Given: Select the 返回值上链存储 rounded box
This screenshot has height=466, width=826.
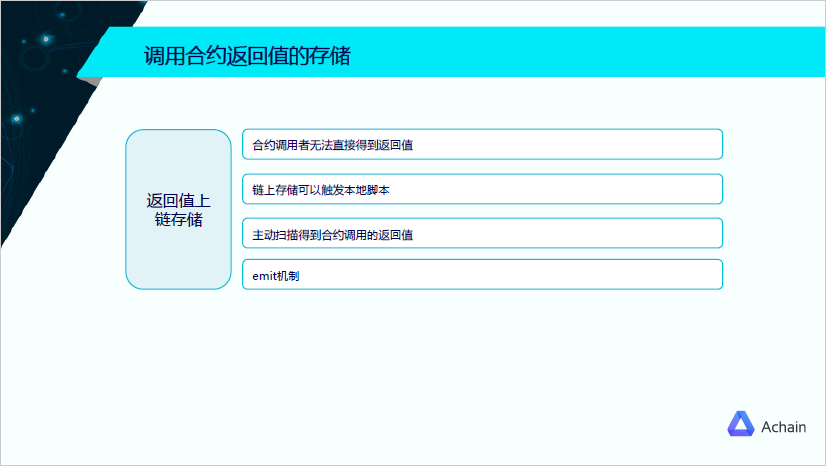Looking at the screenshot, I should point(179,209).
